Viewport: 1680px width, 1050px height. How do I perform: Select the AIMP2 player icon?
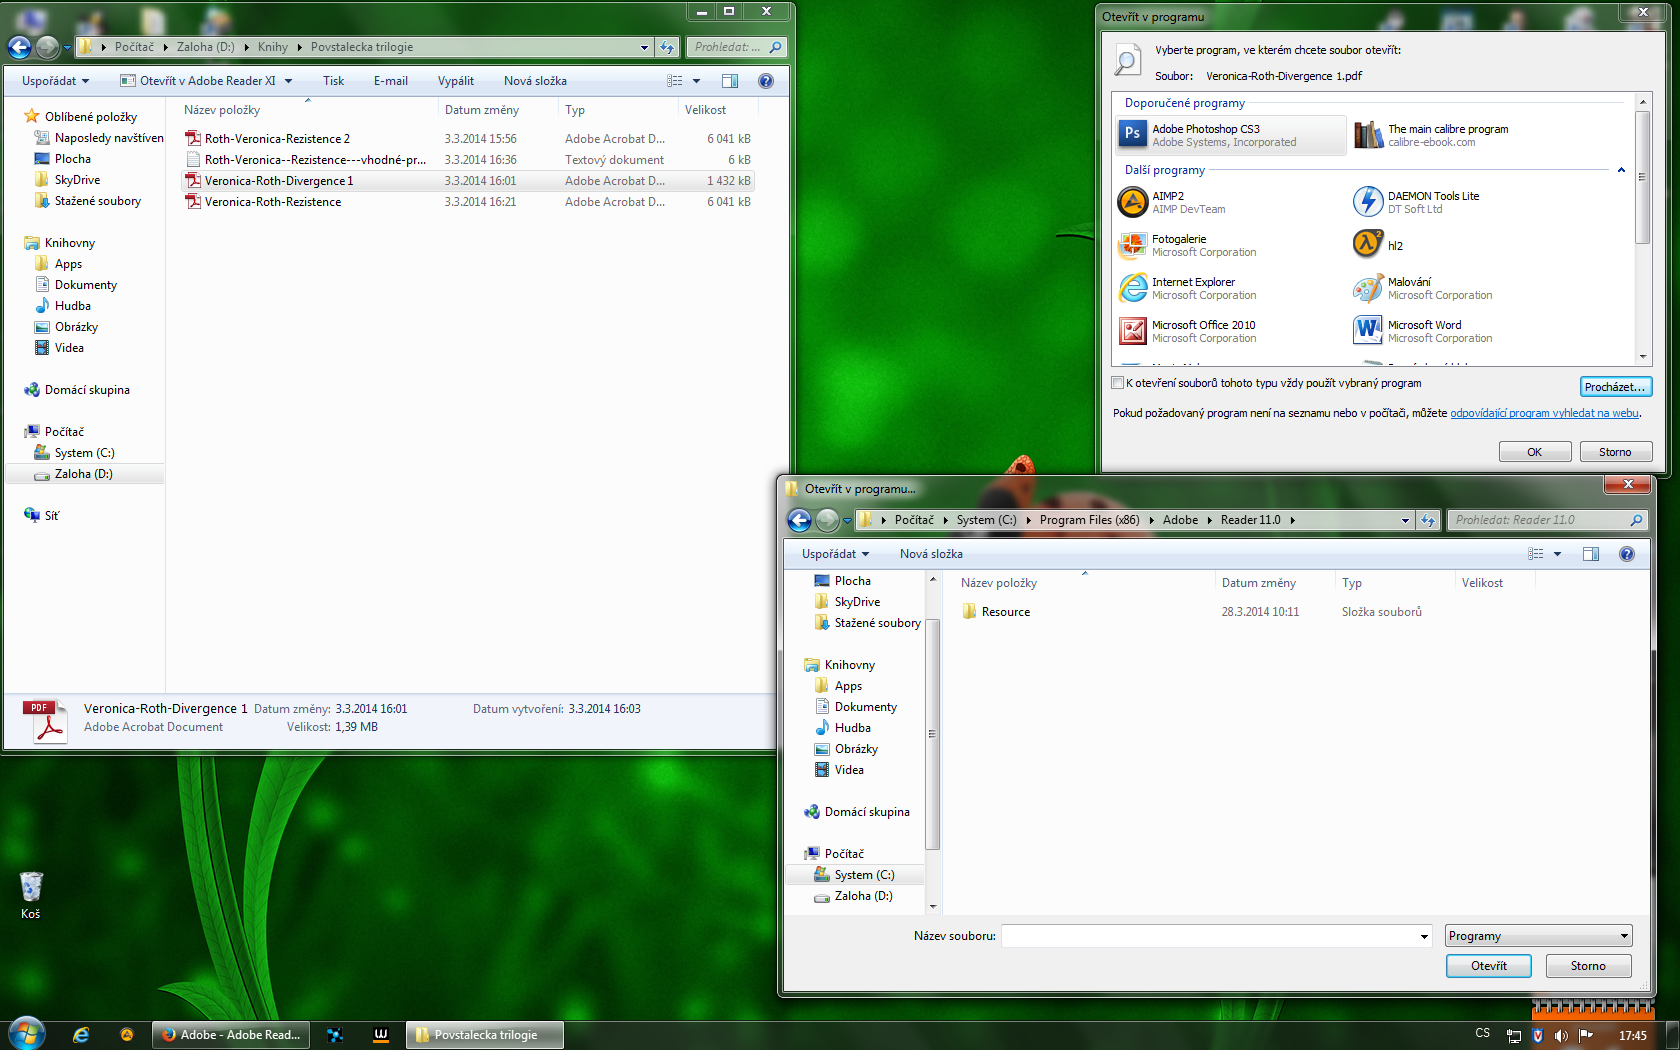(x=1132, y=202)
